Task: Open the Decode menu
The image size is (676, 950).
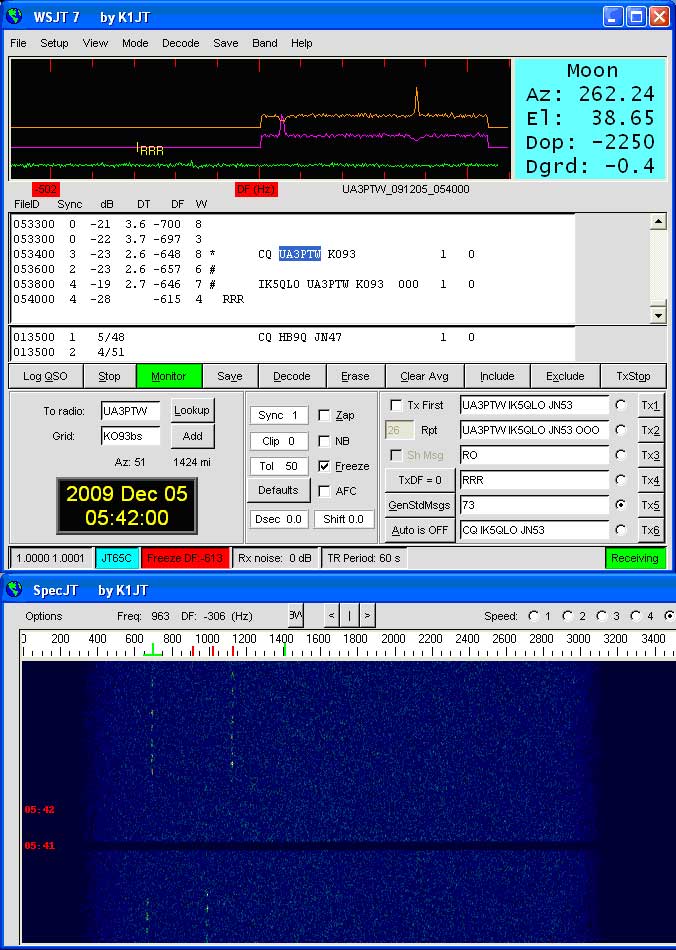Action: pos(181,43)
